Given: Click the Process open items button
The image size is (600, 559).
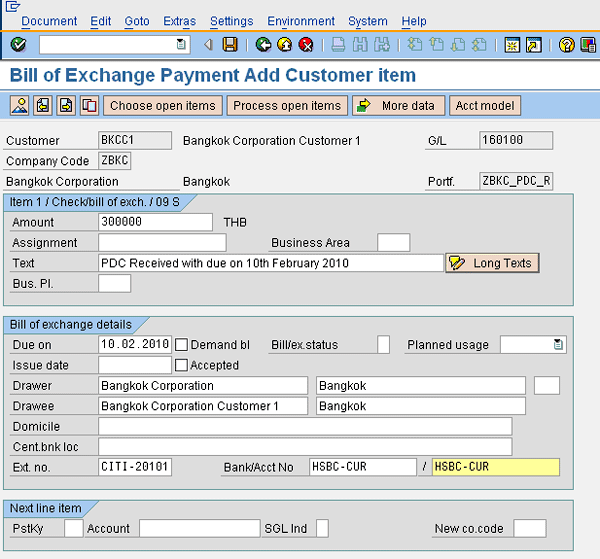Looking at the screenshot, I should tap(287, 106).
